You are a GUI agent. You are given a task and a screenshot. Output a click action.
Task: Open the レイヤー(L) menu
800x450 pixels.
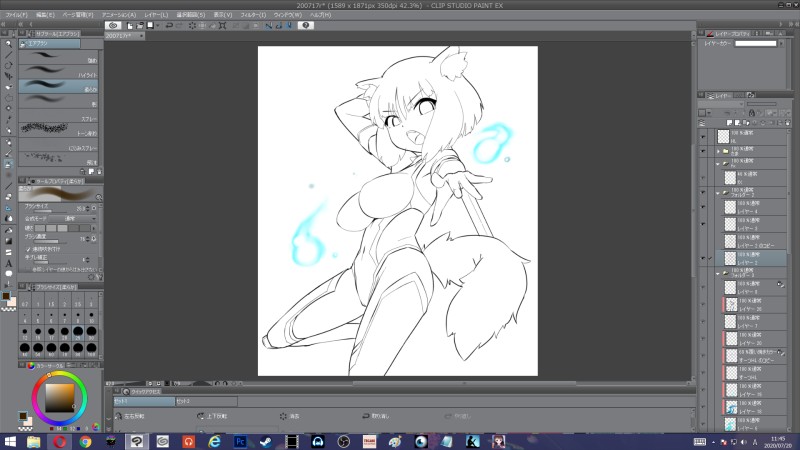pyautogui.click(x=156, y=15)
